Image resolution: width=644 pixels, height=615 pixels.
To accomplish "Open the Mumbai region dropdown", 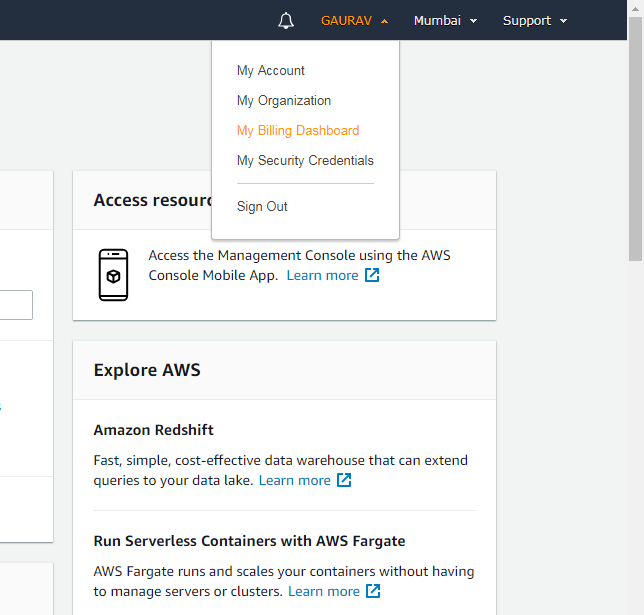I will pos(445,21).
